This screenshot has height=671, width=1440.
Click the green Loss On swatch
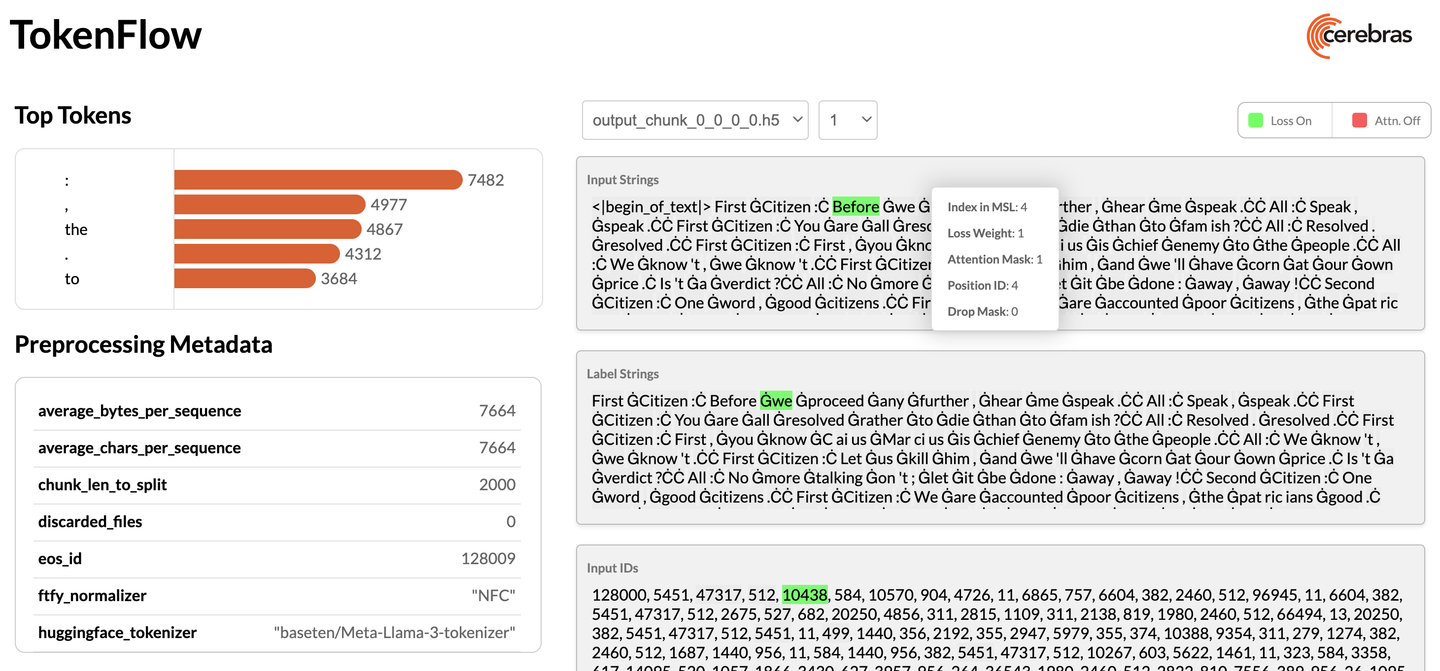pyautogui.click(x=1256, y=120)
